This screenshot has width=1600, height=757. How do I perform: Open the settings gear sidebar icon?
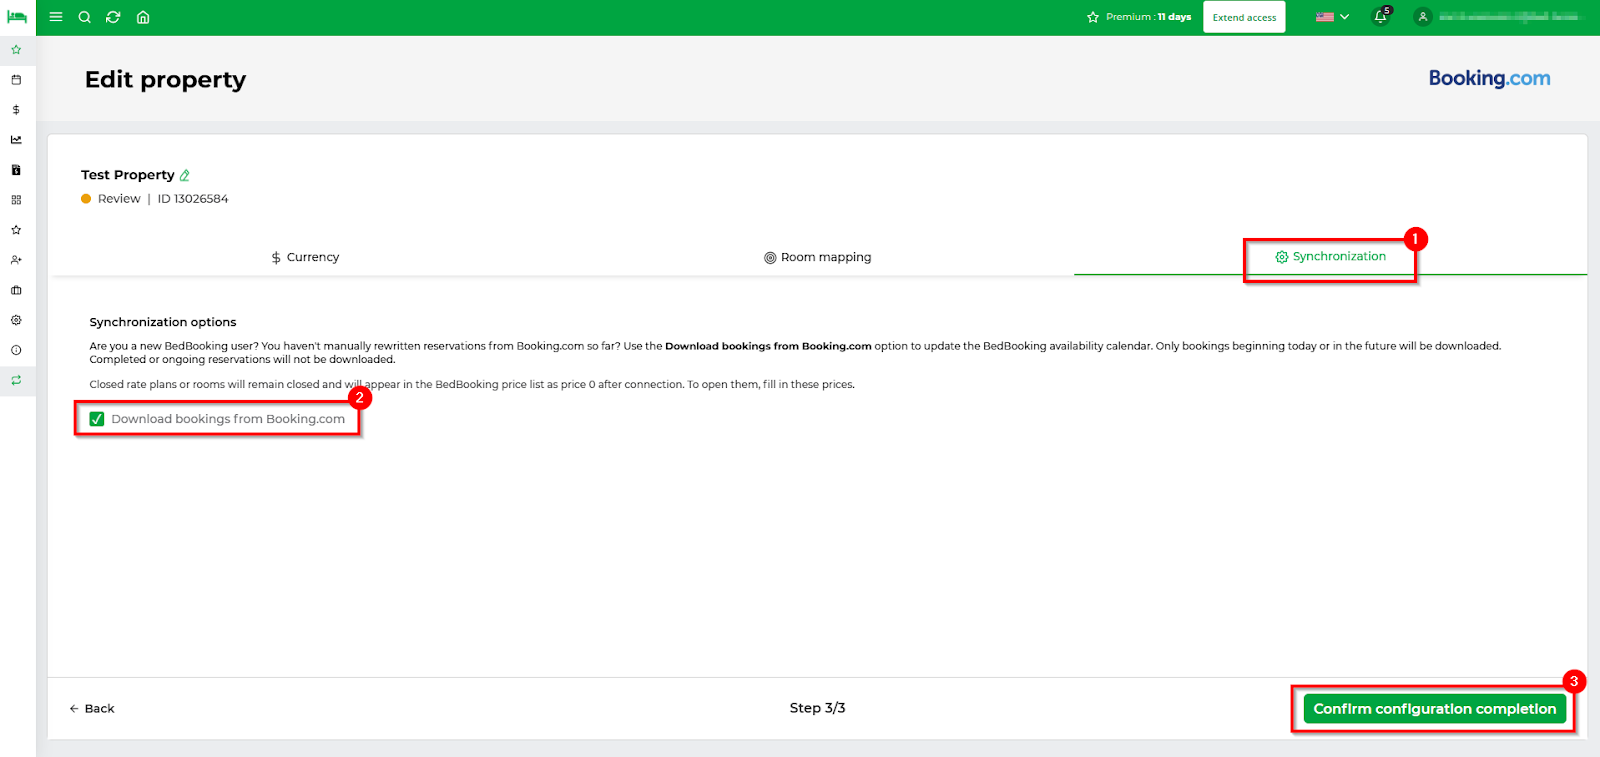pos(16,320)
